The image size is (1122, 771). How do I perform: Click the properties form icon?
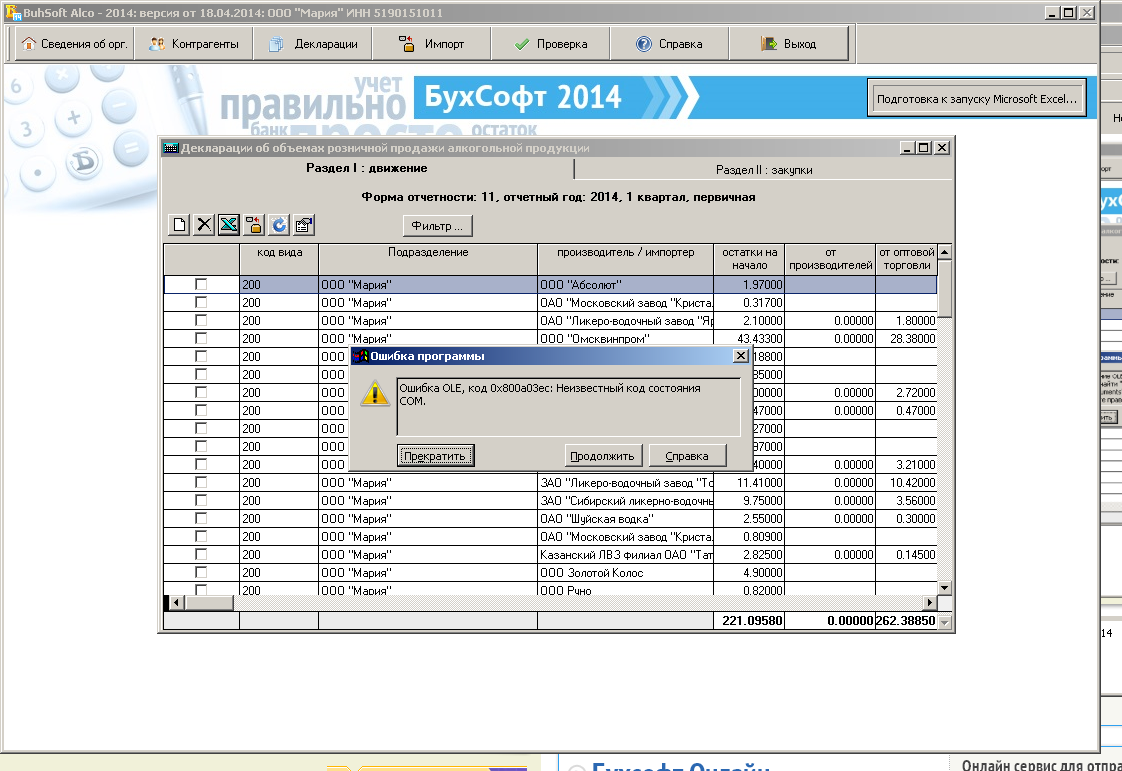pos(304,225)
